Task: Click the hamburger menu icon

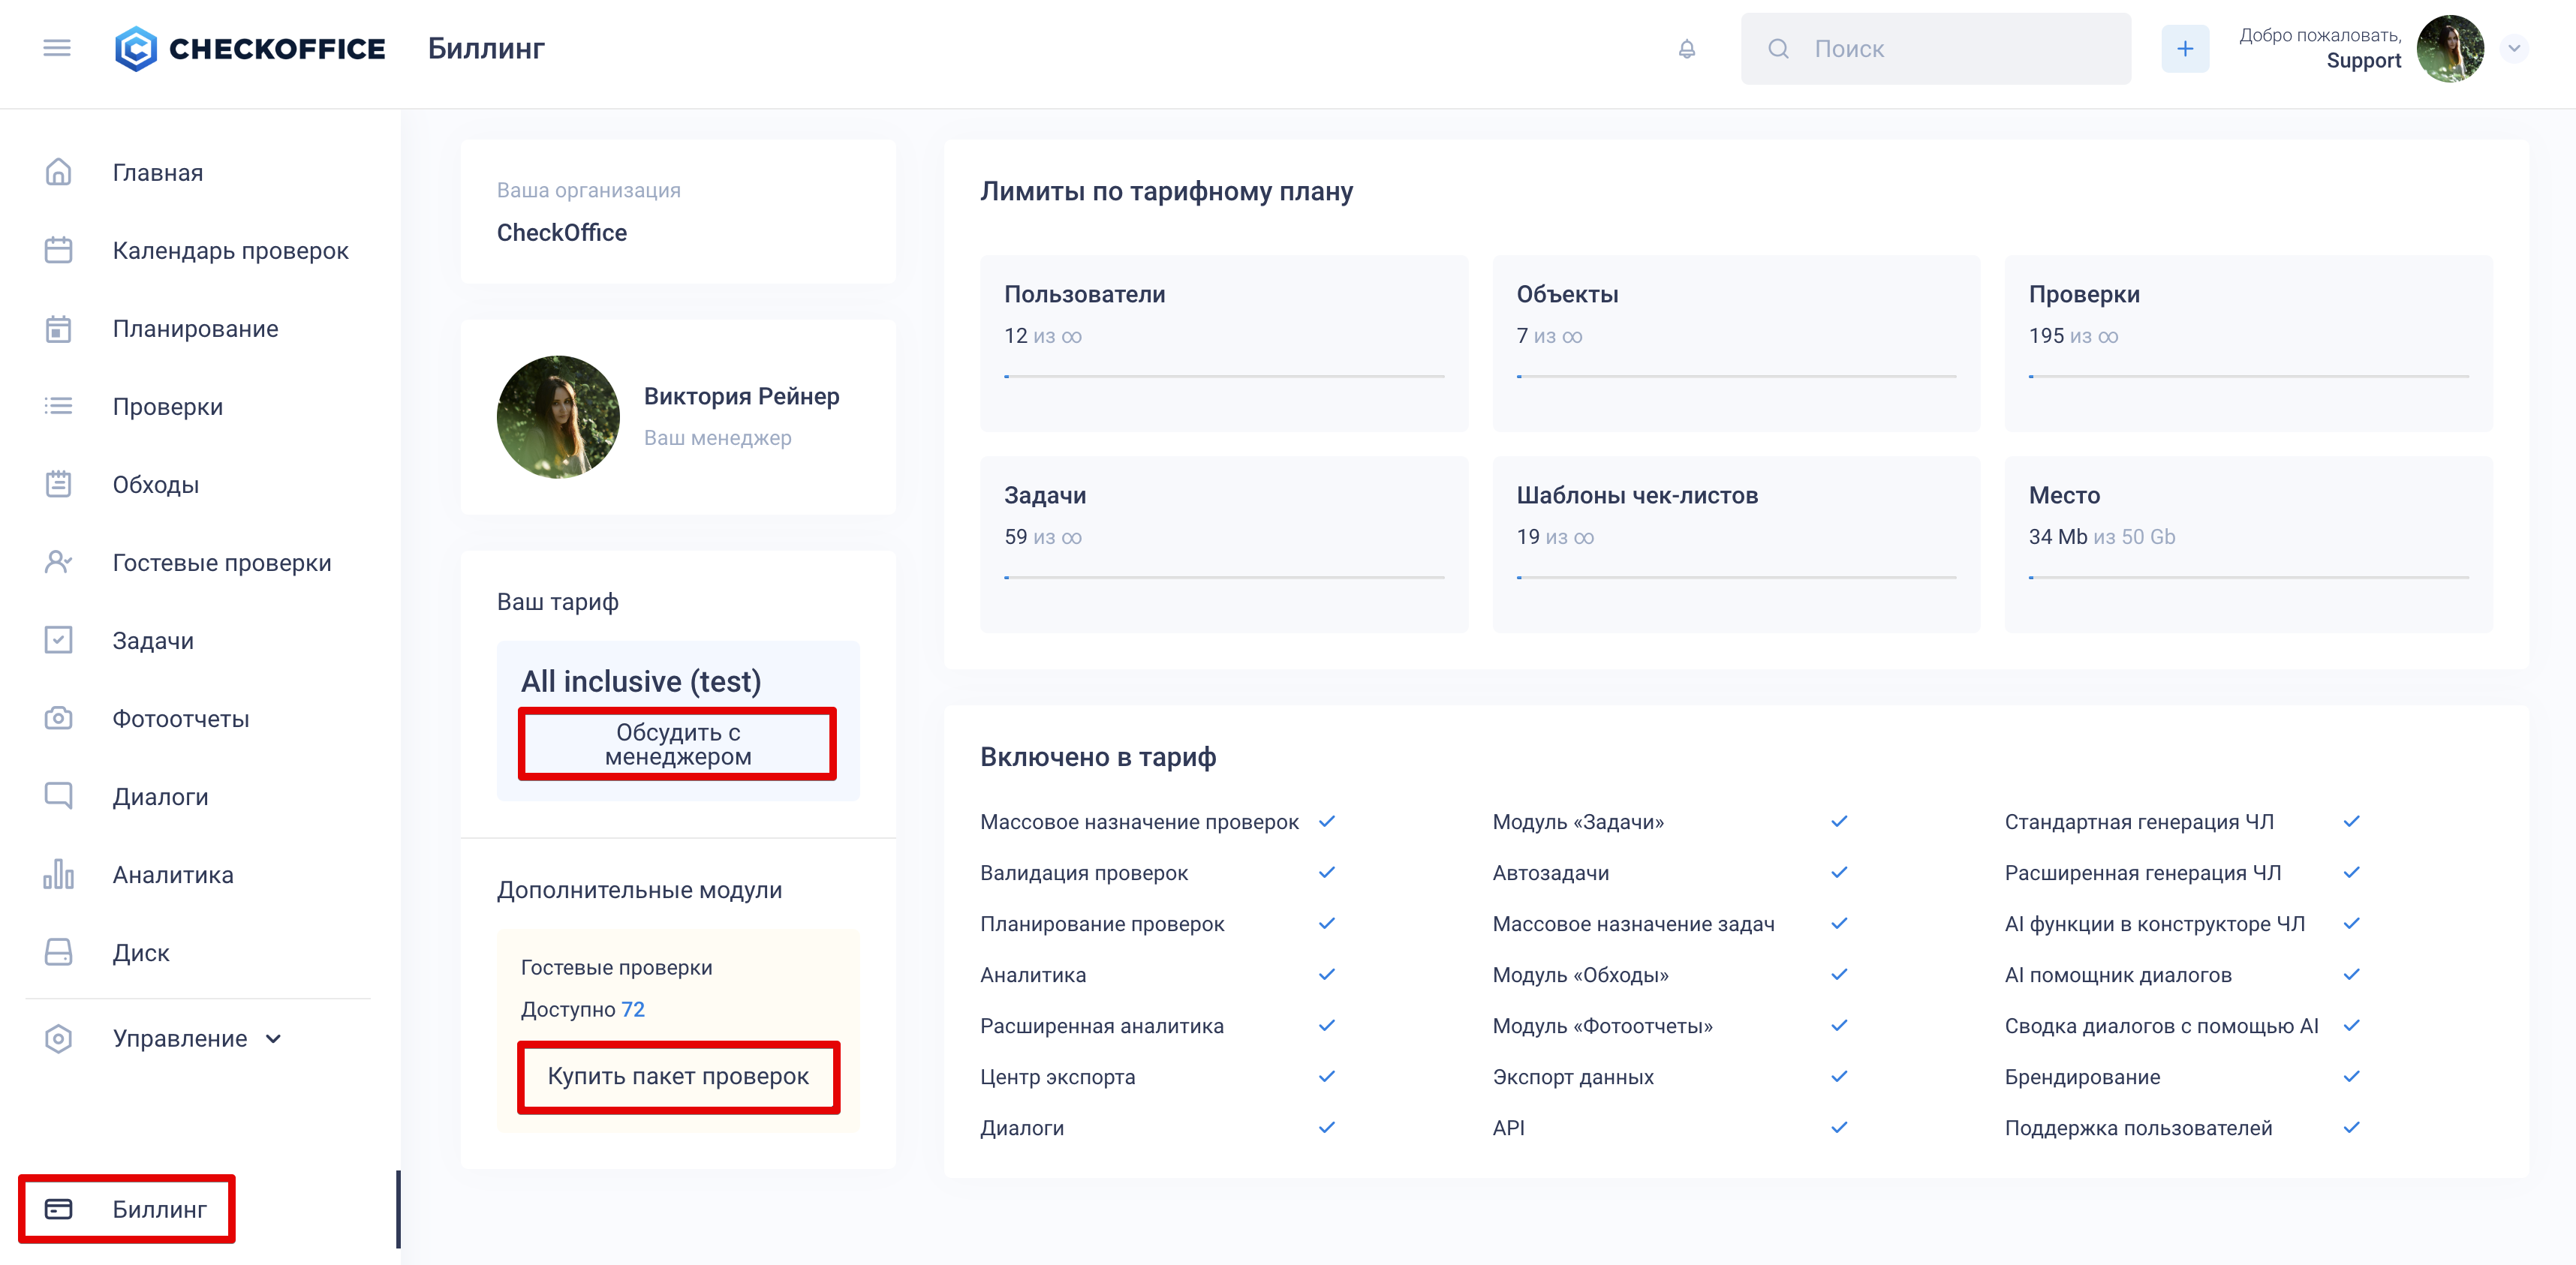Action: click(x=57, y=48)
